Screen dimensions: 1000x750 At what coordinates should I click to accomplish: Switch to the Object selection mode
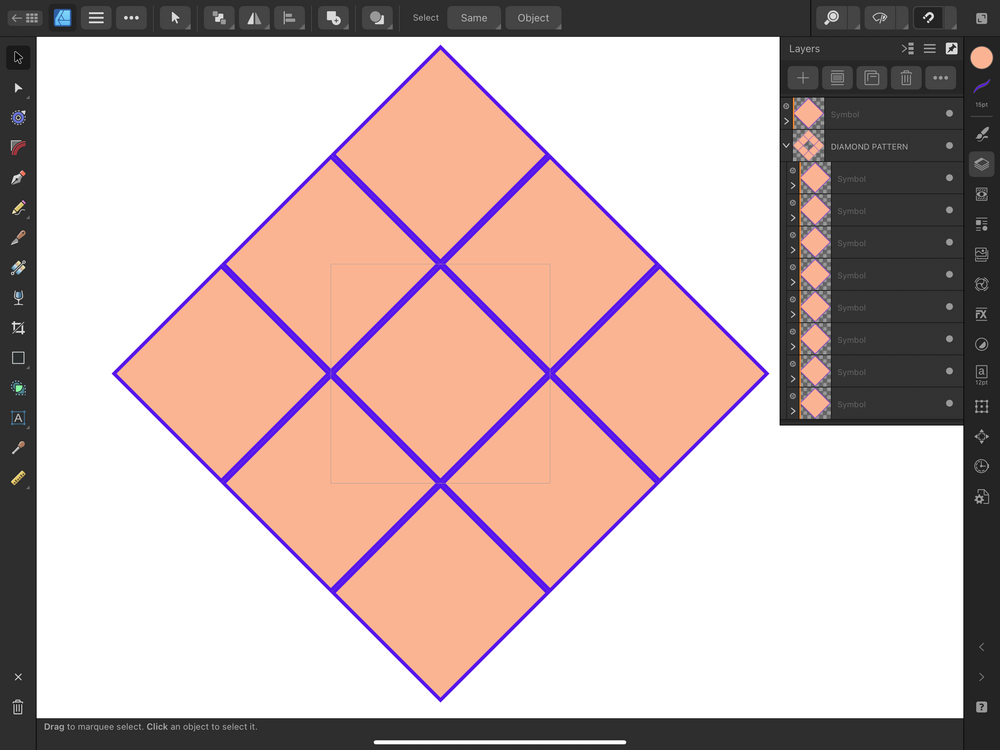(x=533, y=17)
